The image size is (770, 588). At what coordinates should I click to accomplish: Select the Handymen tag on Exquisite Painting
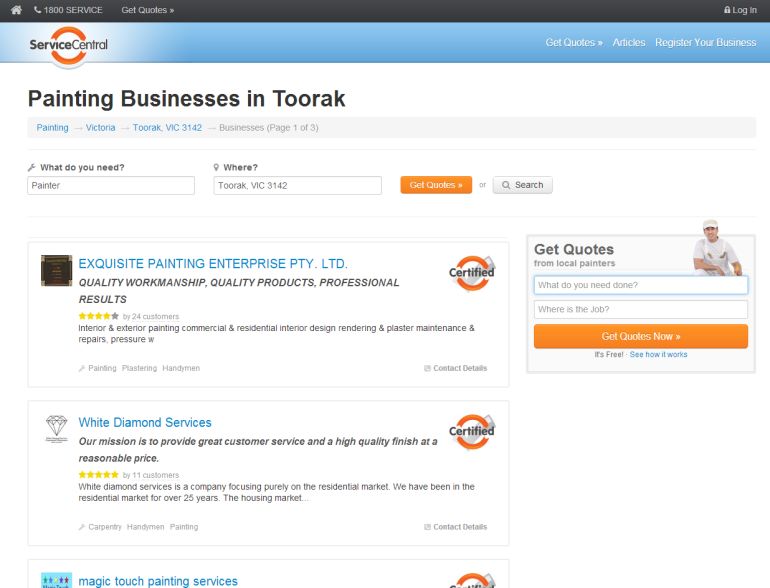click(x=181, y=368)
